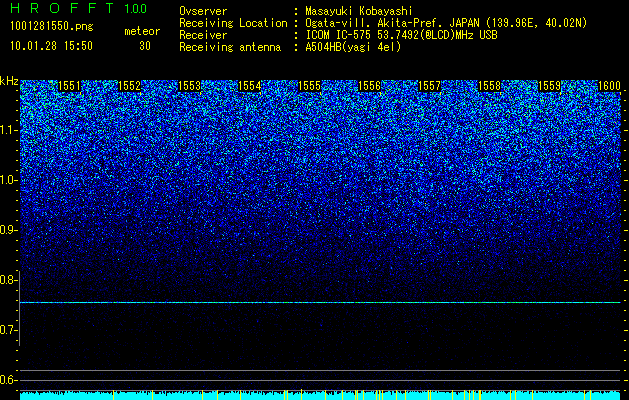The width and height of the screenshot is (629, 400).
Task: Click the 1553 time marker
Action: (x=189, y=86)
